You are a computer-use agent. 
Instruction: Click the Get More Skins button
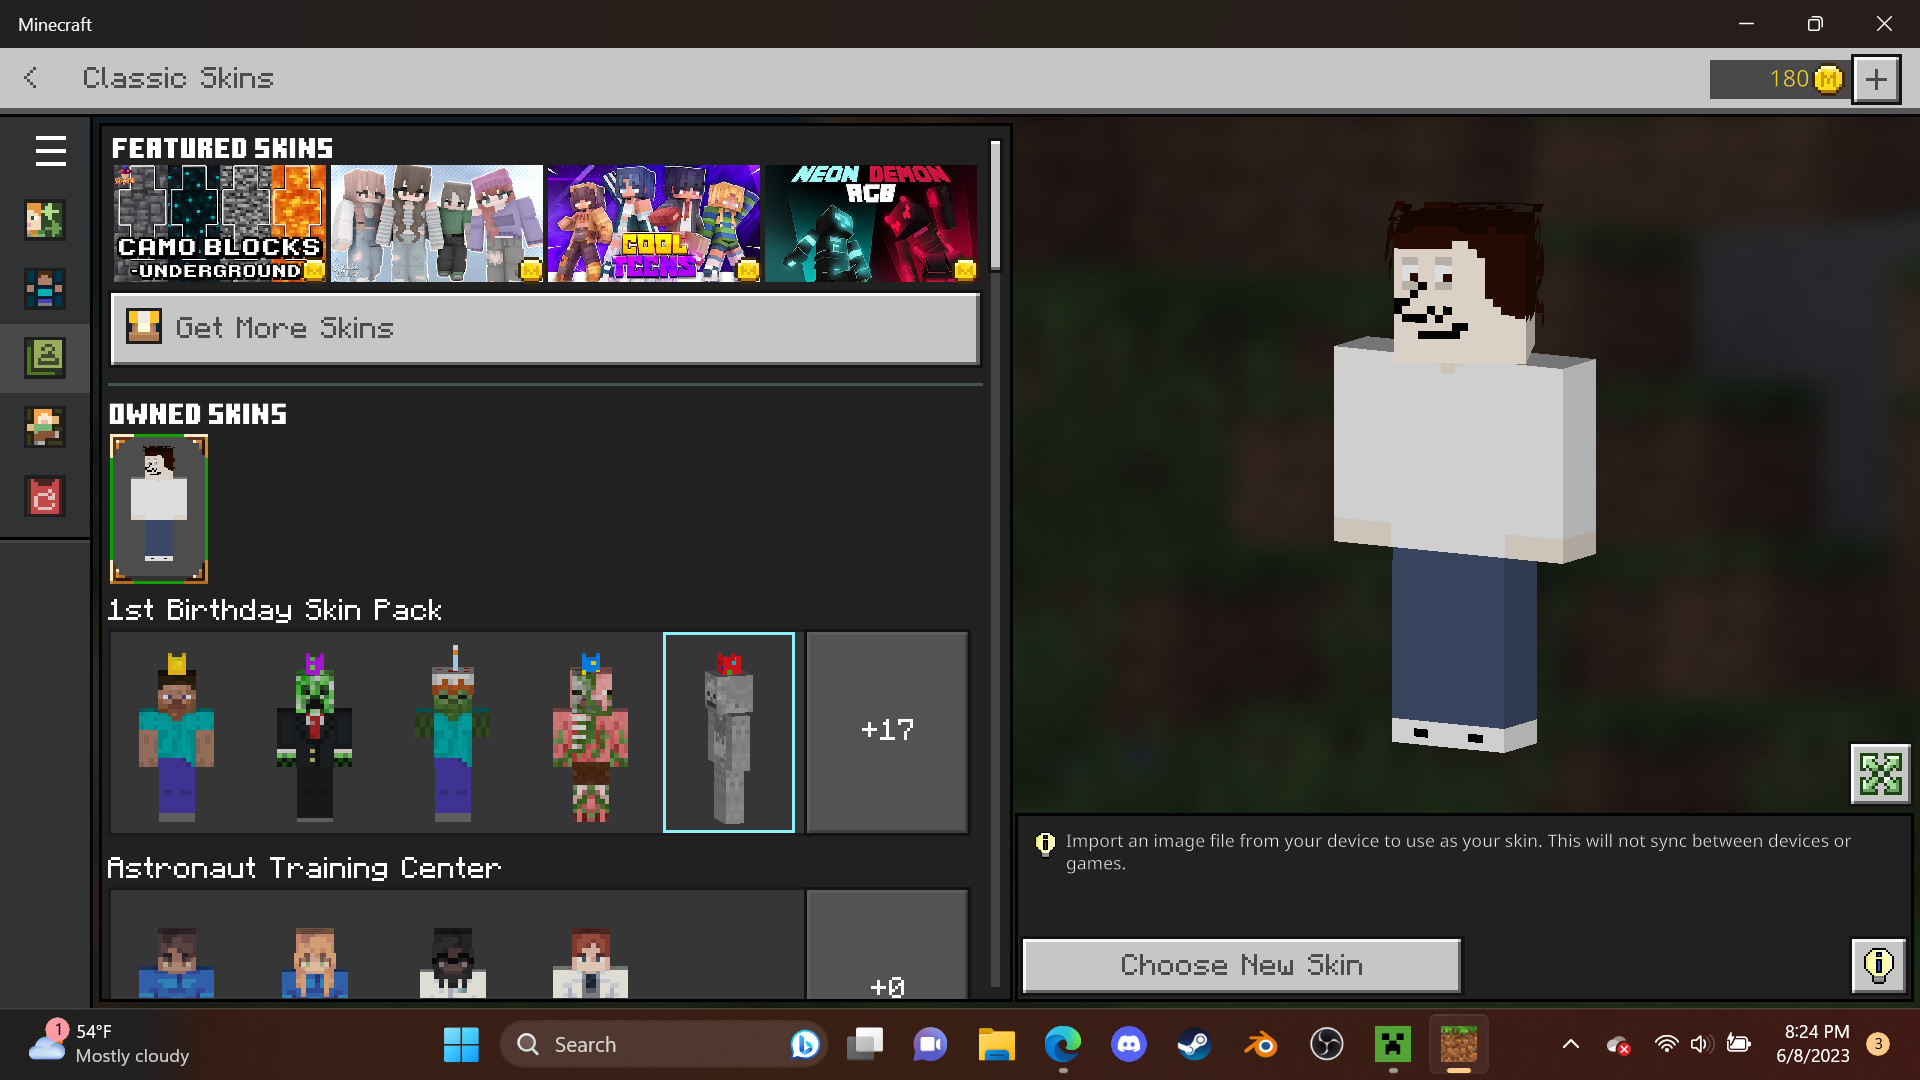pos(544,328)
